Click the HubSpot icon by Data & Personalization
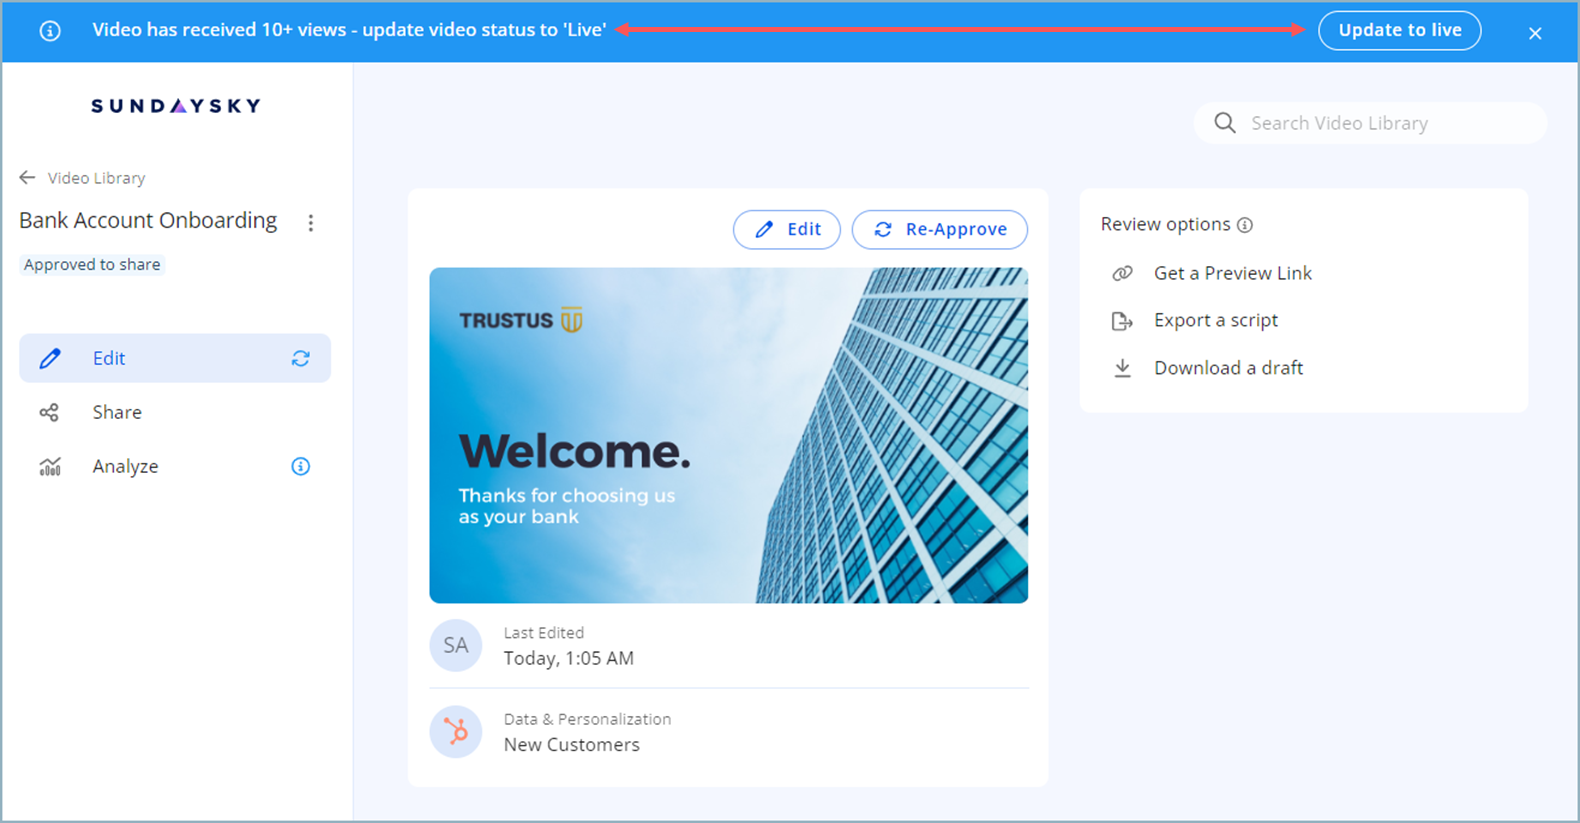Viewport: 1580px width, 823px height. click(x=456, y=732)
